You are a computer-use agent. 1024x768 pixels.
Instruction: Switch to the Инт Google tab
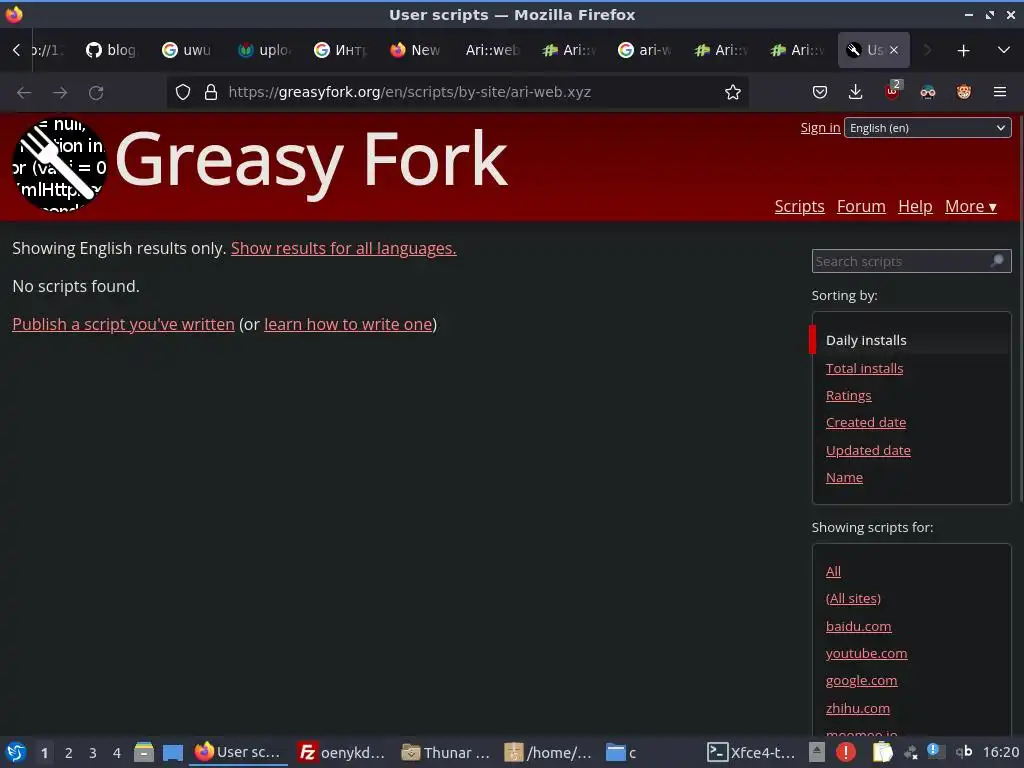pyautogui.click(x=340, y=50)
